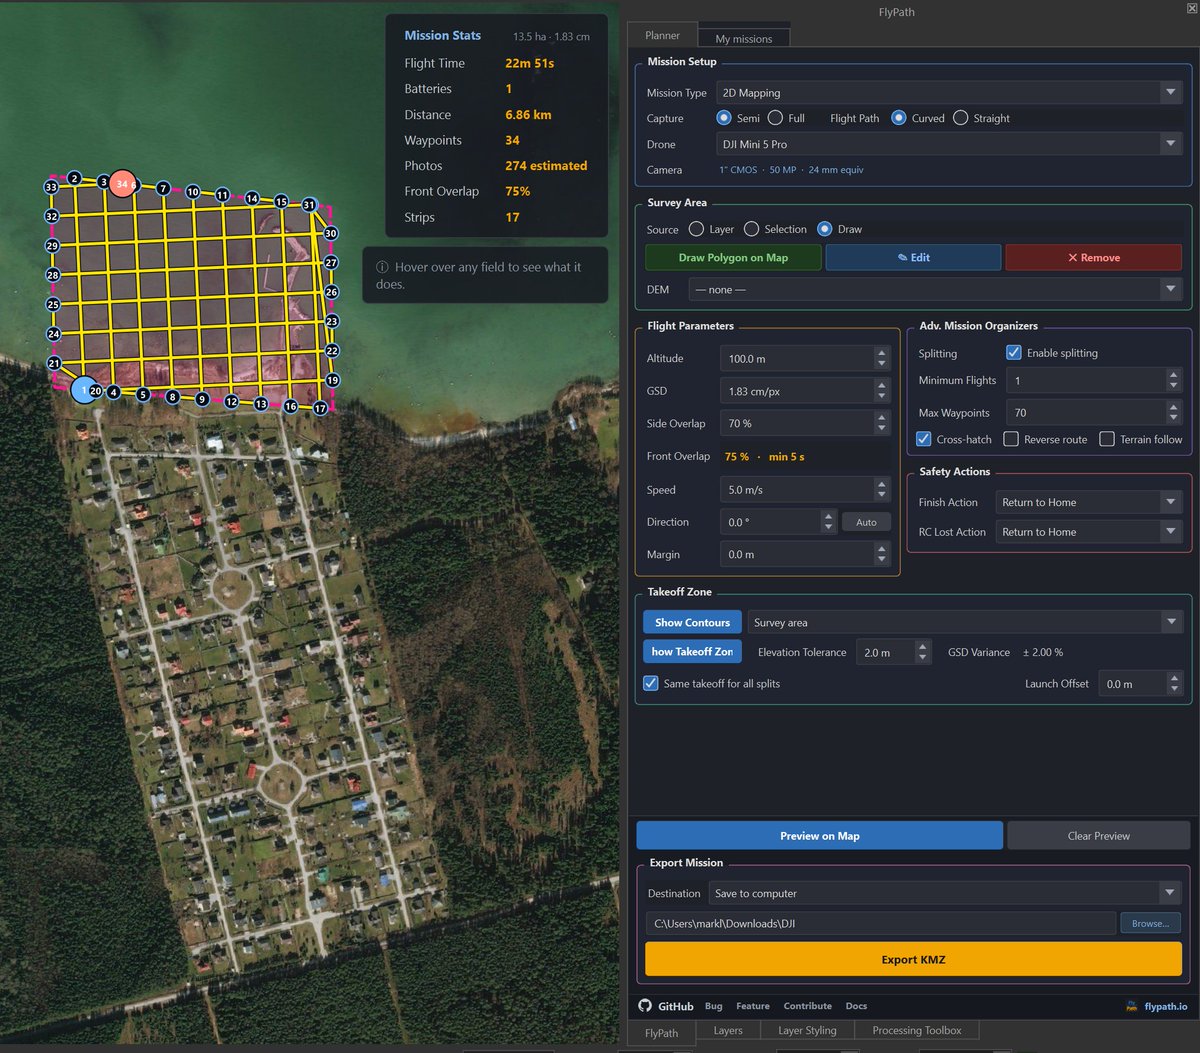Click the red Remove button
Image resolution: width=1200 pixels, height=1053 pixels.
[1093, 257]
